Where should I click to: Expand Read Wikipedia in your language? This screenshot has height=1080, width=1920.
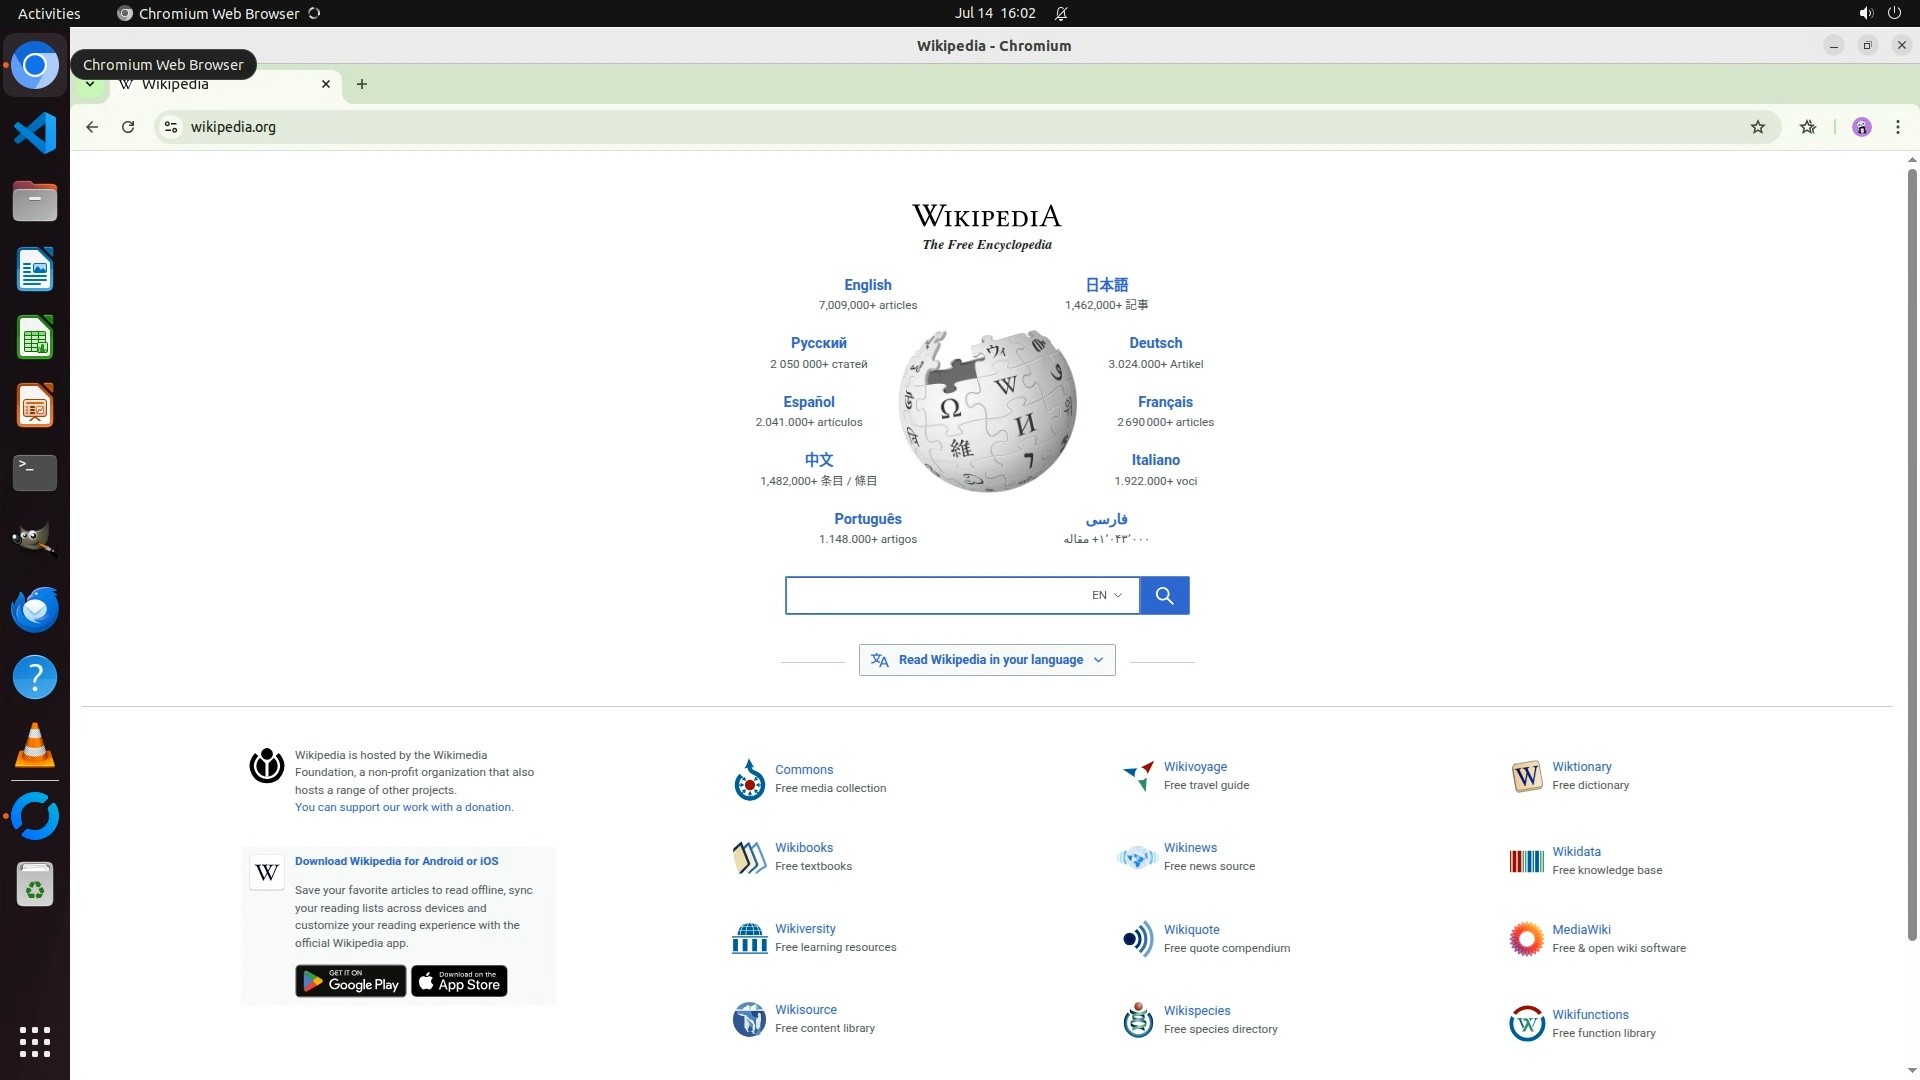(x=987, y=660)
